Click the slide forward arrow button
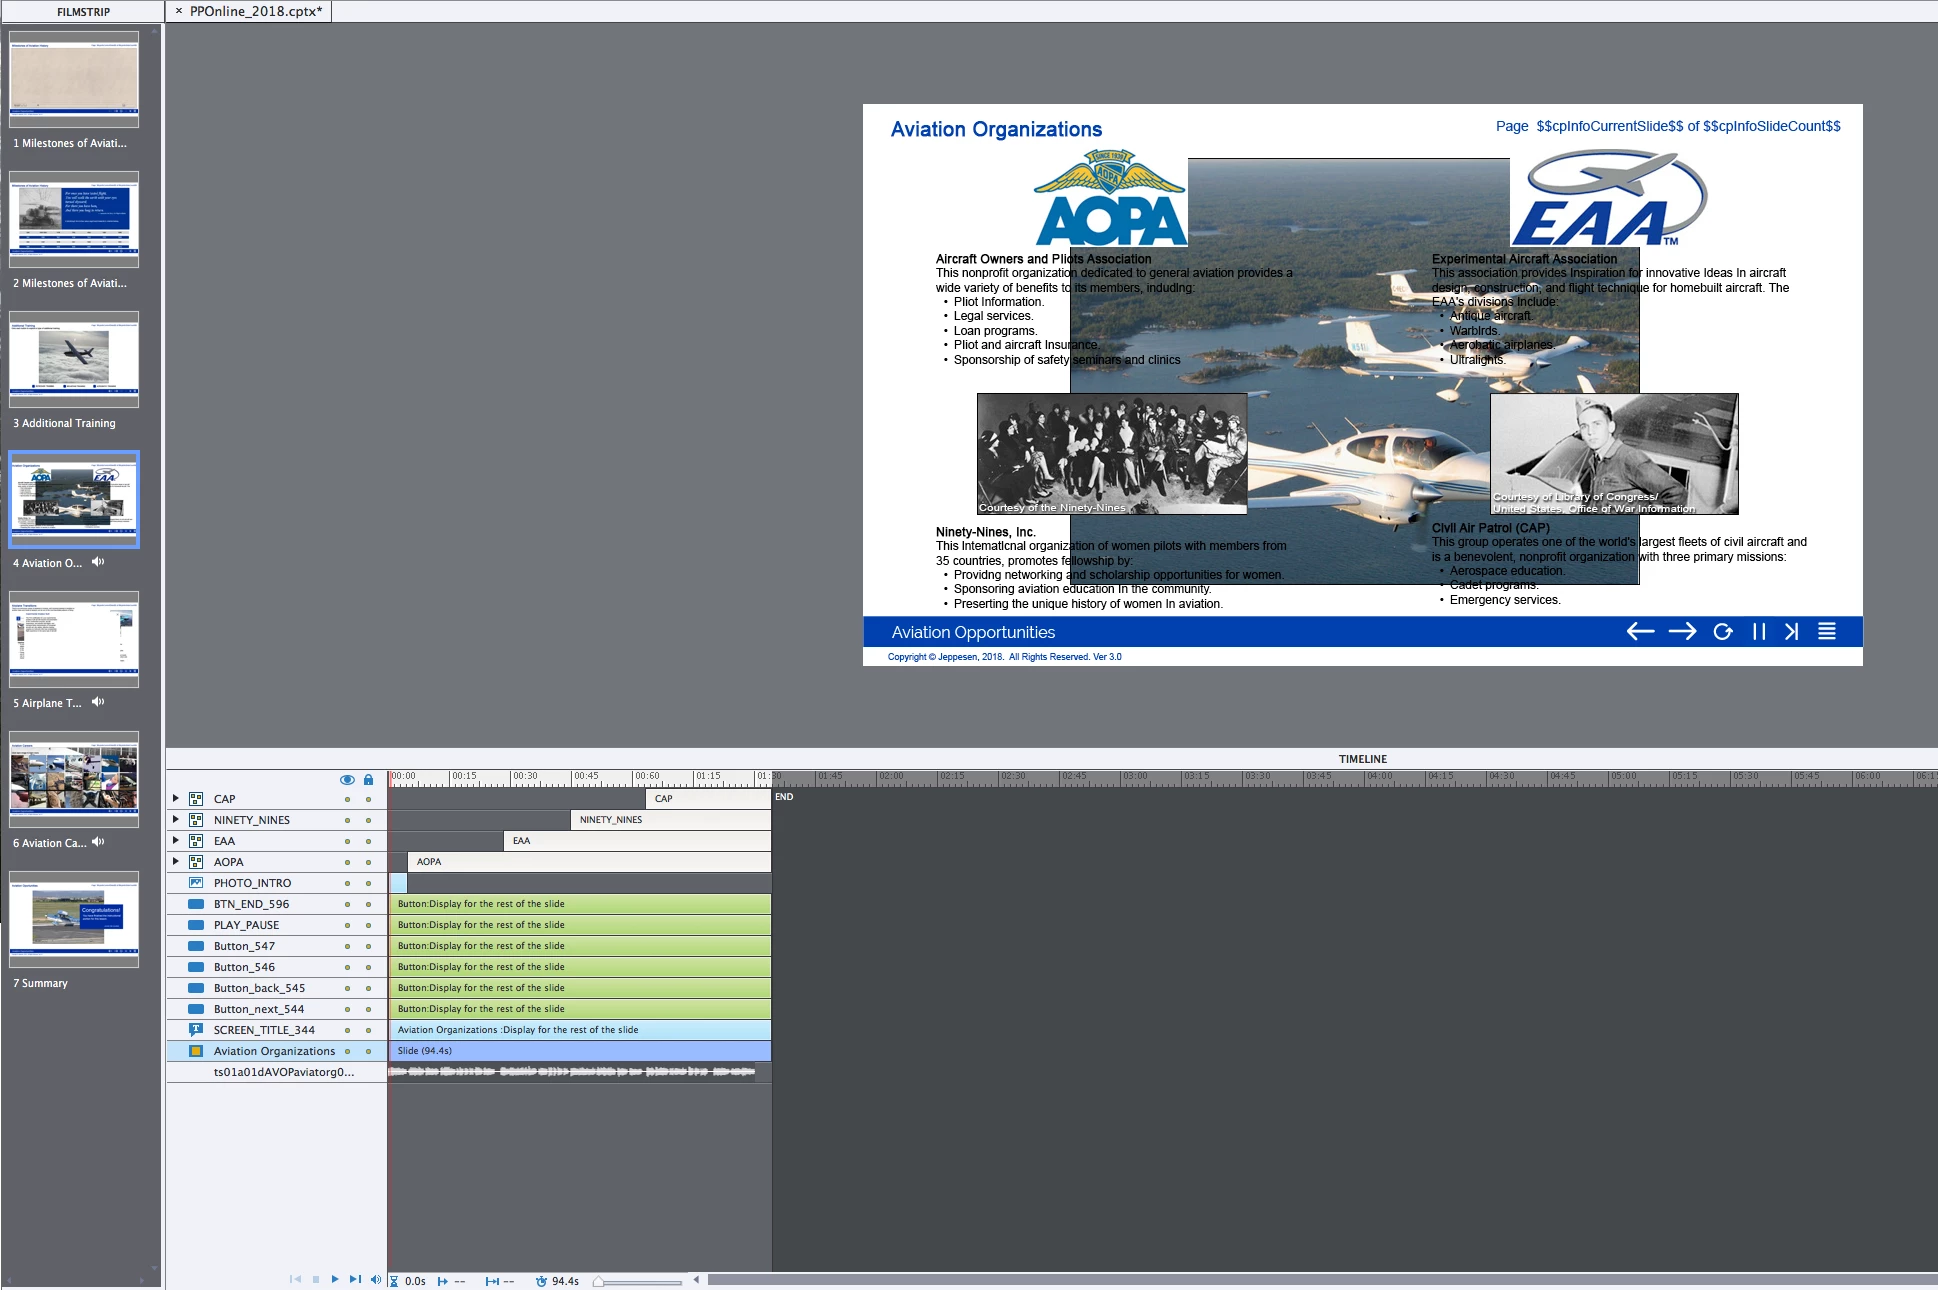This screenshot has height=1290, width=1938. click(x=1682, y=631)
